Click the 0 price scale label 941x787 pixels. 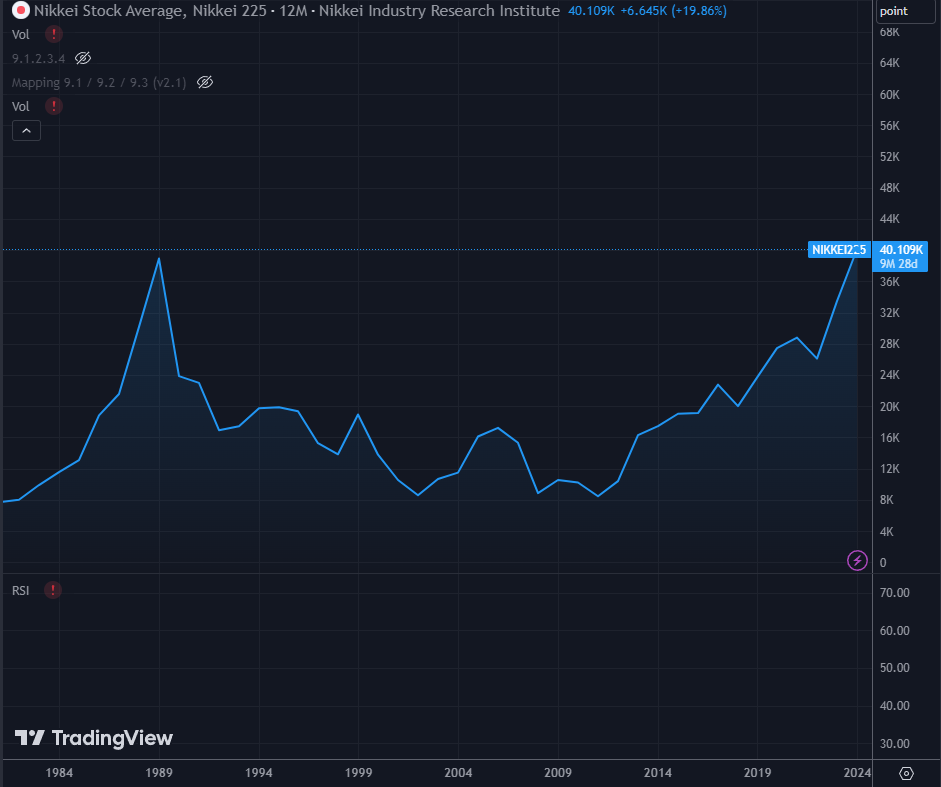point(883,563)
